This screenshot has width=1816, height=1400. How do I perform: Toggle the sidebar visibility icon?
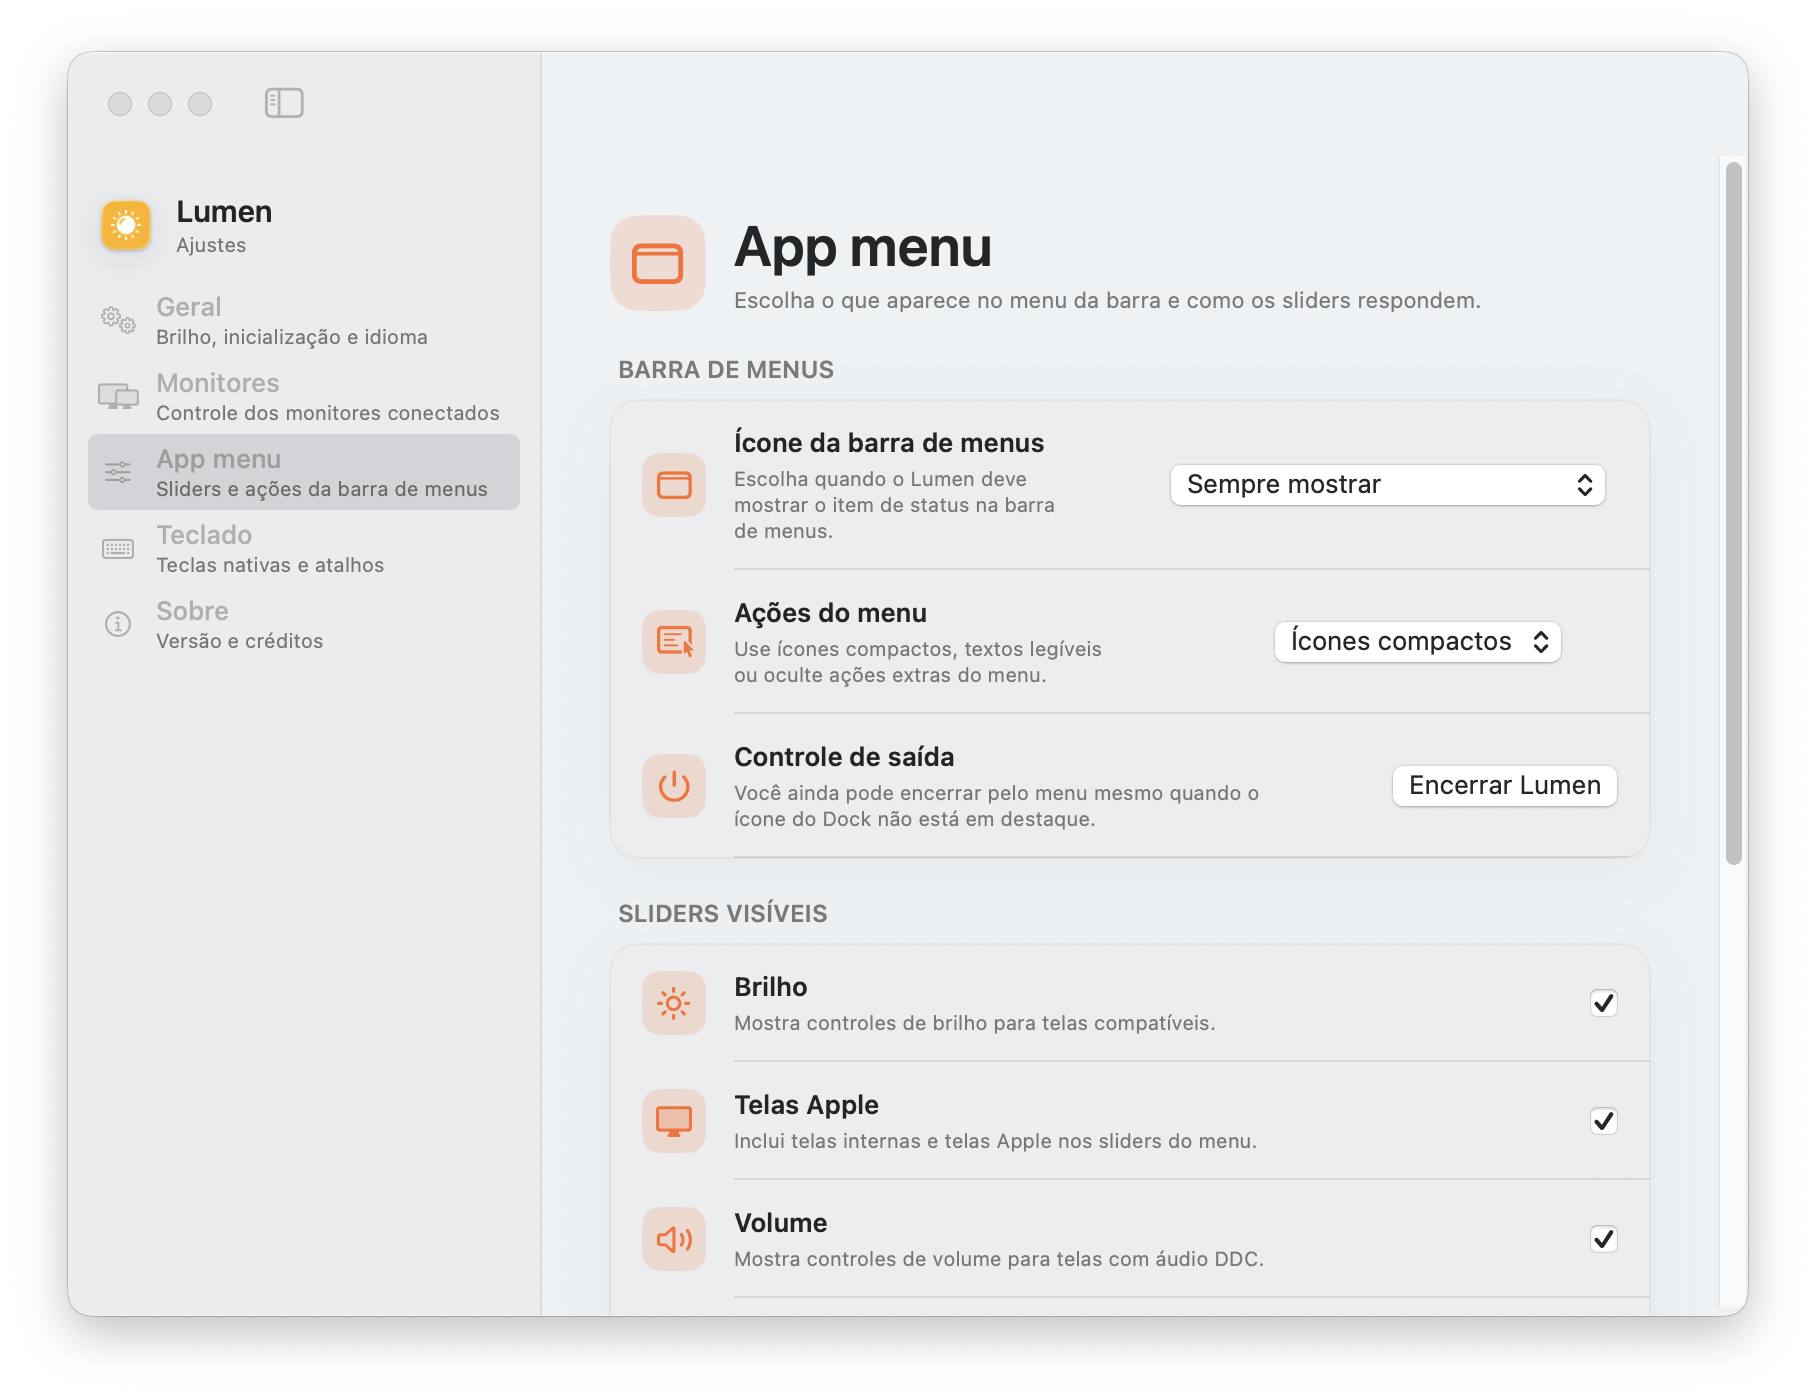coord(284,103)
